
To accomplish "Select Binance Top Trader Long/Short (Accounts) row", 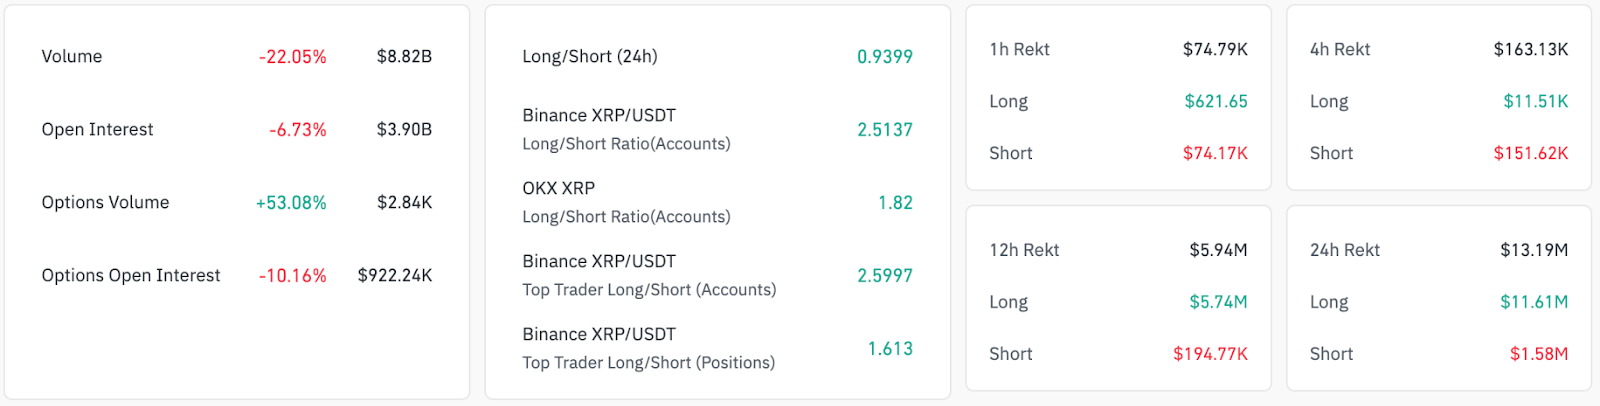I will click(649, 276).
